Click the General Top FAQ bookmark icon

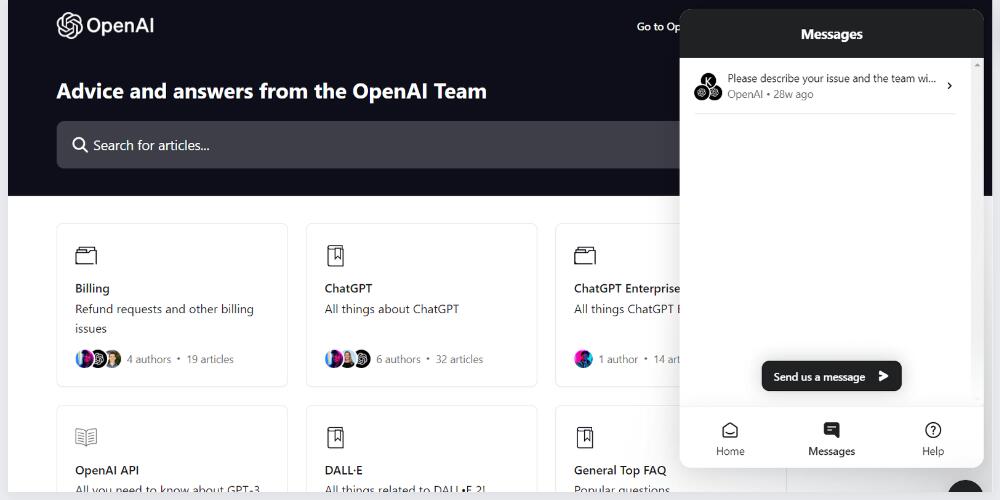coord(585,438)
